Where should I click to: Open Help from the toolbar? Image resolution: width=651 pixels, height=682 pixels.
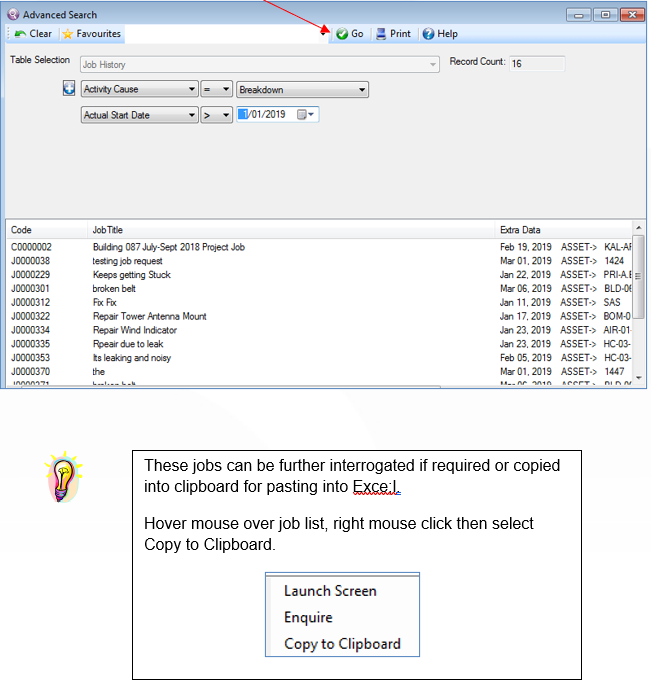[x=440, y=33]
